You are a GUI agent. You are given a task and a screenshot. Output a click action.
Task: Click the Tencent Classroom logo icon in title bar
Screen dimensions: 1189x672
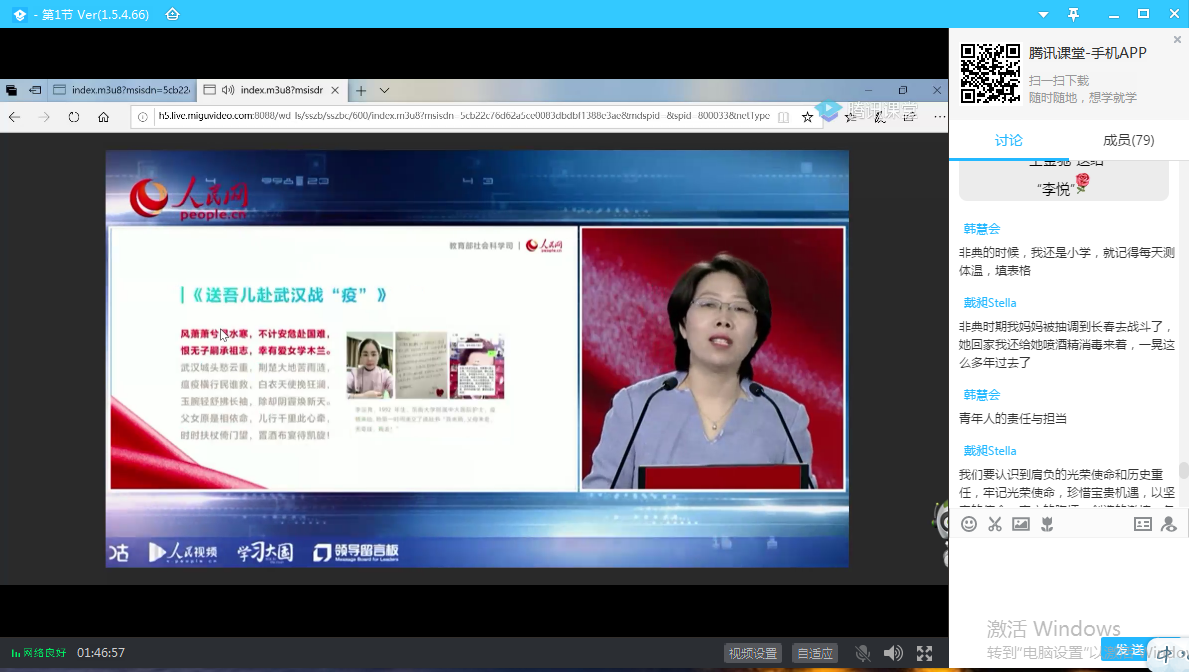point(20,14)
